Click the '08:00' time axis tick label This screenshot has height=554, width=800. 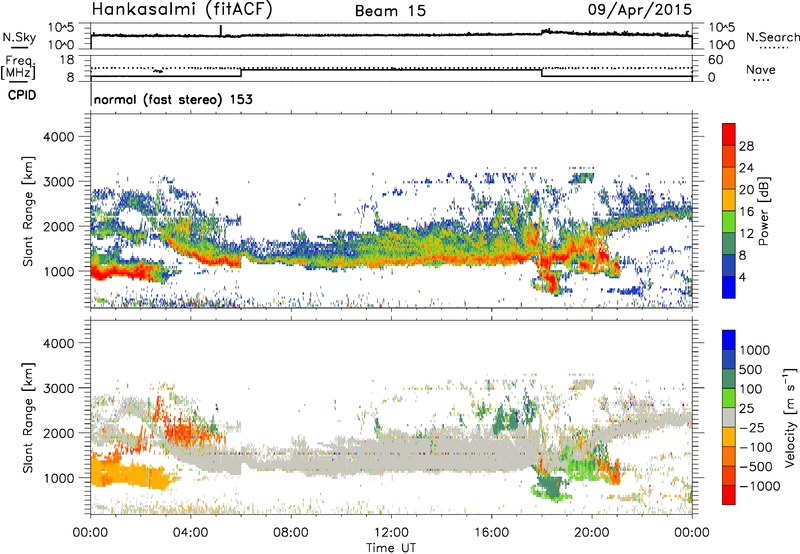[x=290, y=533]
